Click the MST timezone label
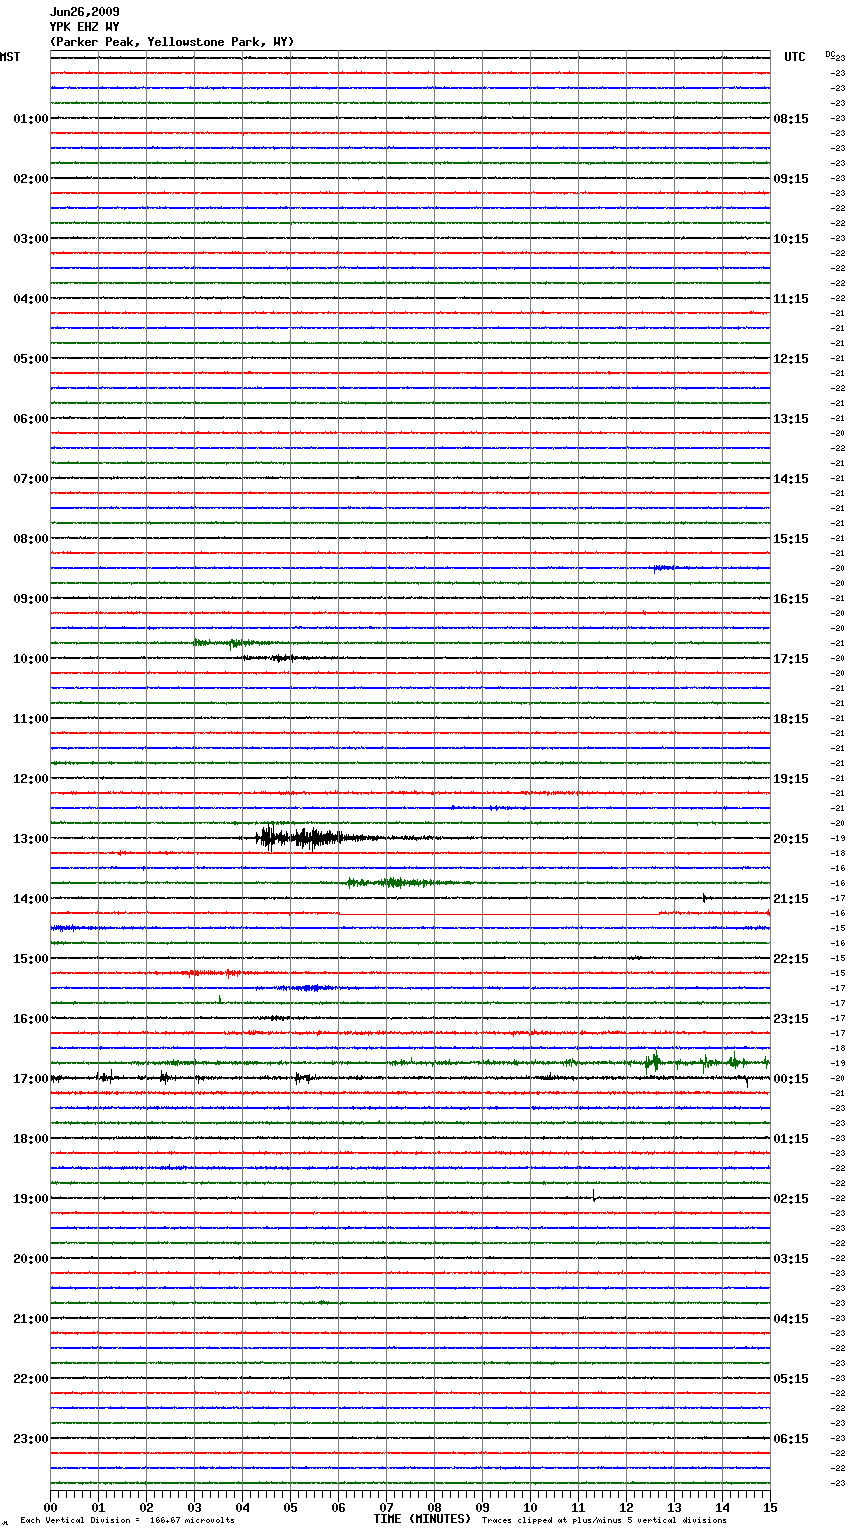This screenshot has height=1534, width=850. pos(10,57)
